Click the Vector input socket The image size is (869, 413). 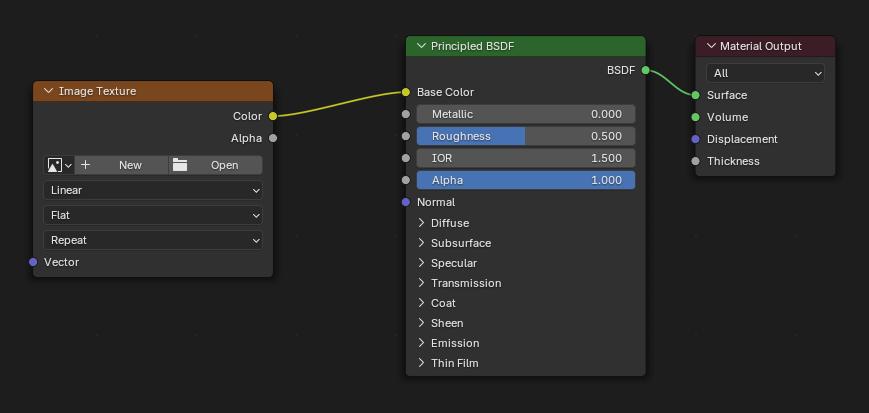(x=33, y=262)
